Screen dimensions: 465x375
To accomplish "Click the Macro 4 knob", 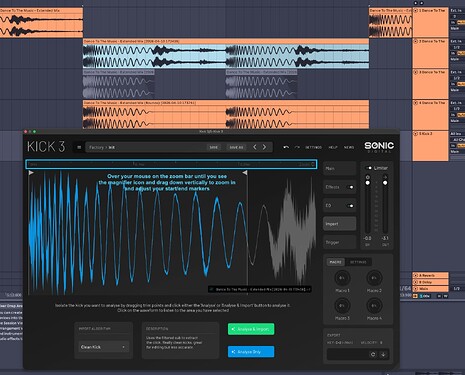I will tap(374, 305).
